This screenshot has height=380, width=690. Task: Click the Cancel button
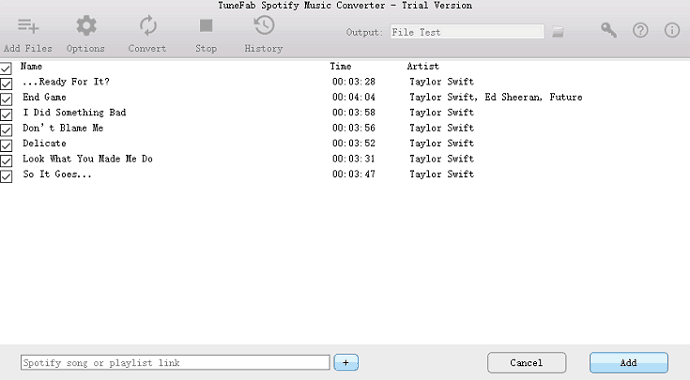point(526,363)
